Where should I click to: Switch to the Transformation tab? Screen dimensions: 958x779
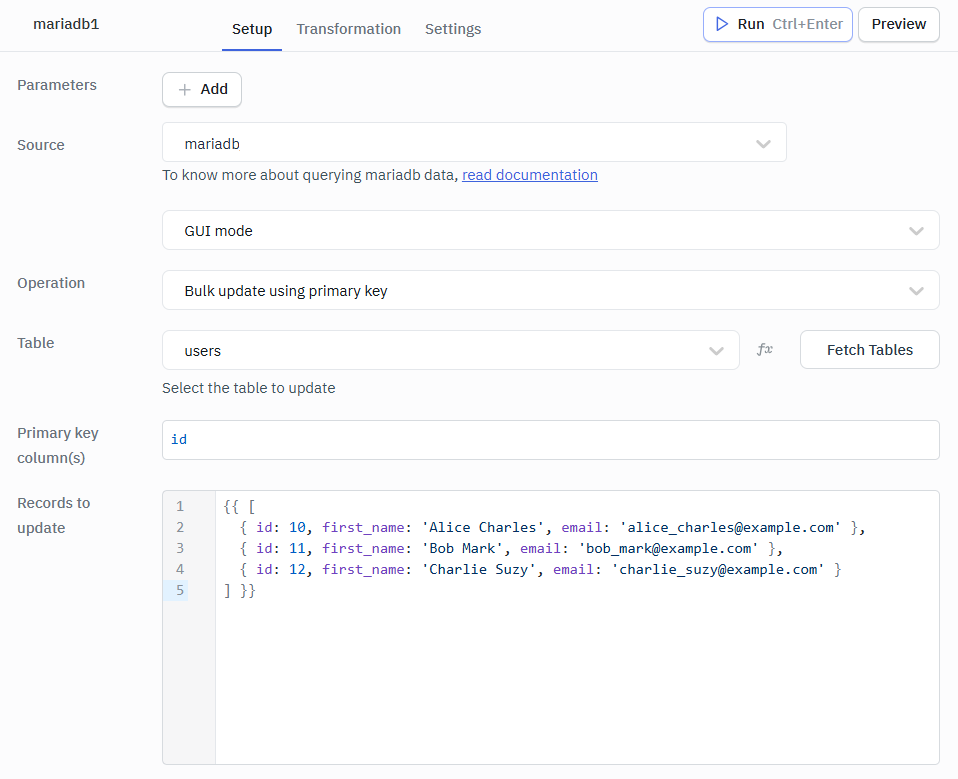pyautogui.click(x=348, y=29)
